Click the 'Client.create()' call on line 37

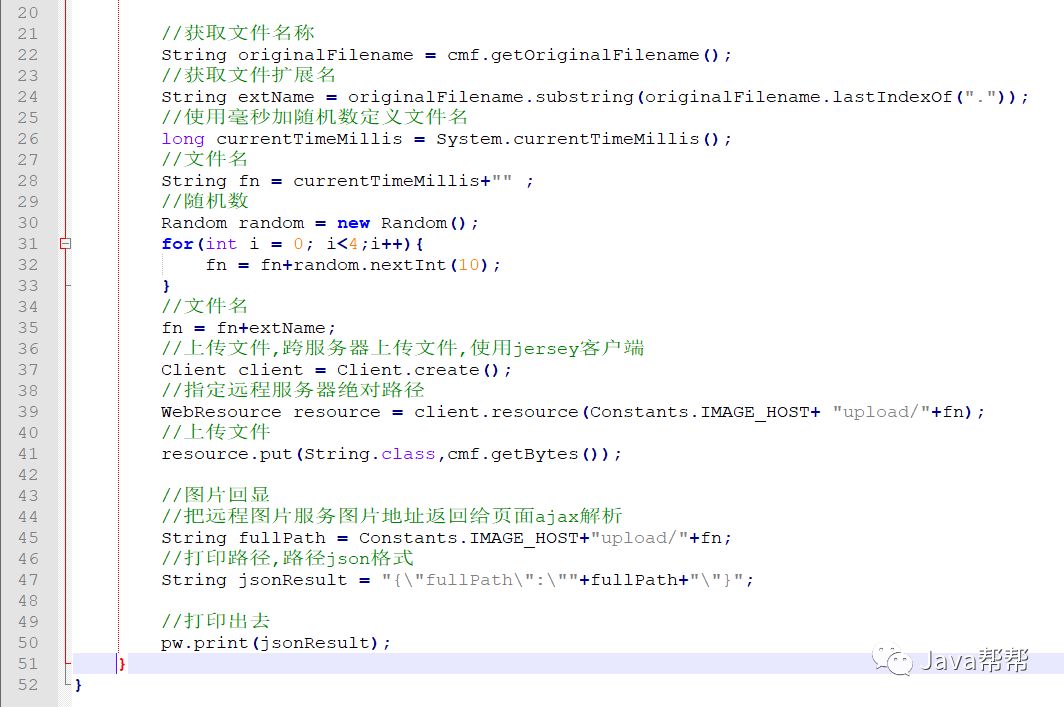(x=424, y=370)
